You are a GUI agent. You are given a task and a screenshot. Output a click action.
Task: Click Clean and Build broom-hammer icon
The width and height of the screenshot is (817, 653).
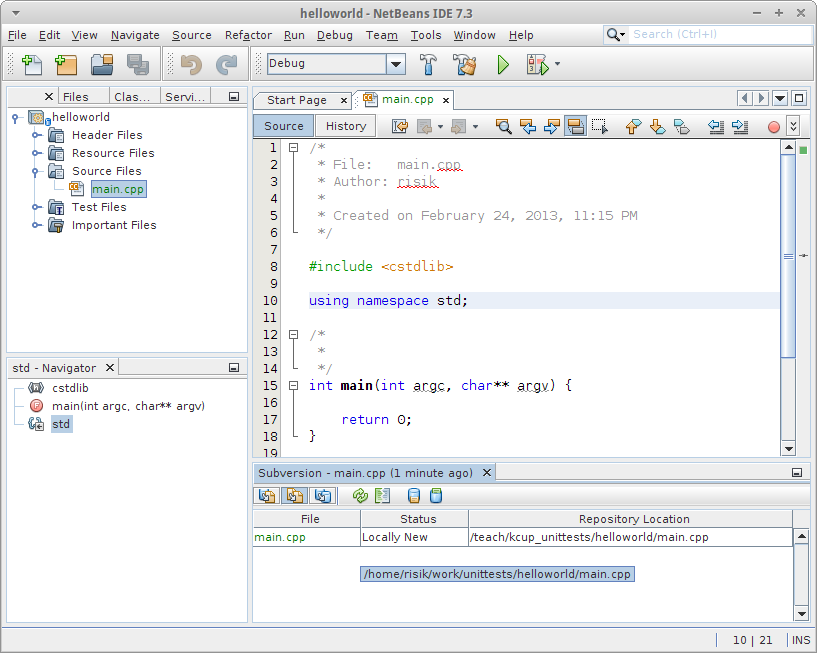click(x=464, y=65)
